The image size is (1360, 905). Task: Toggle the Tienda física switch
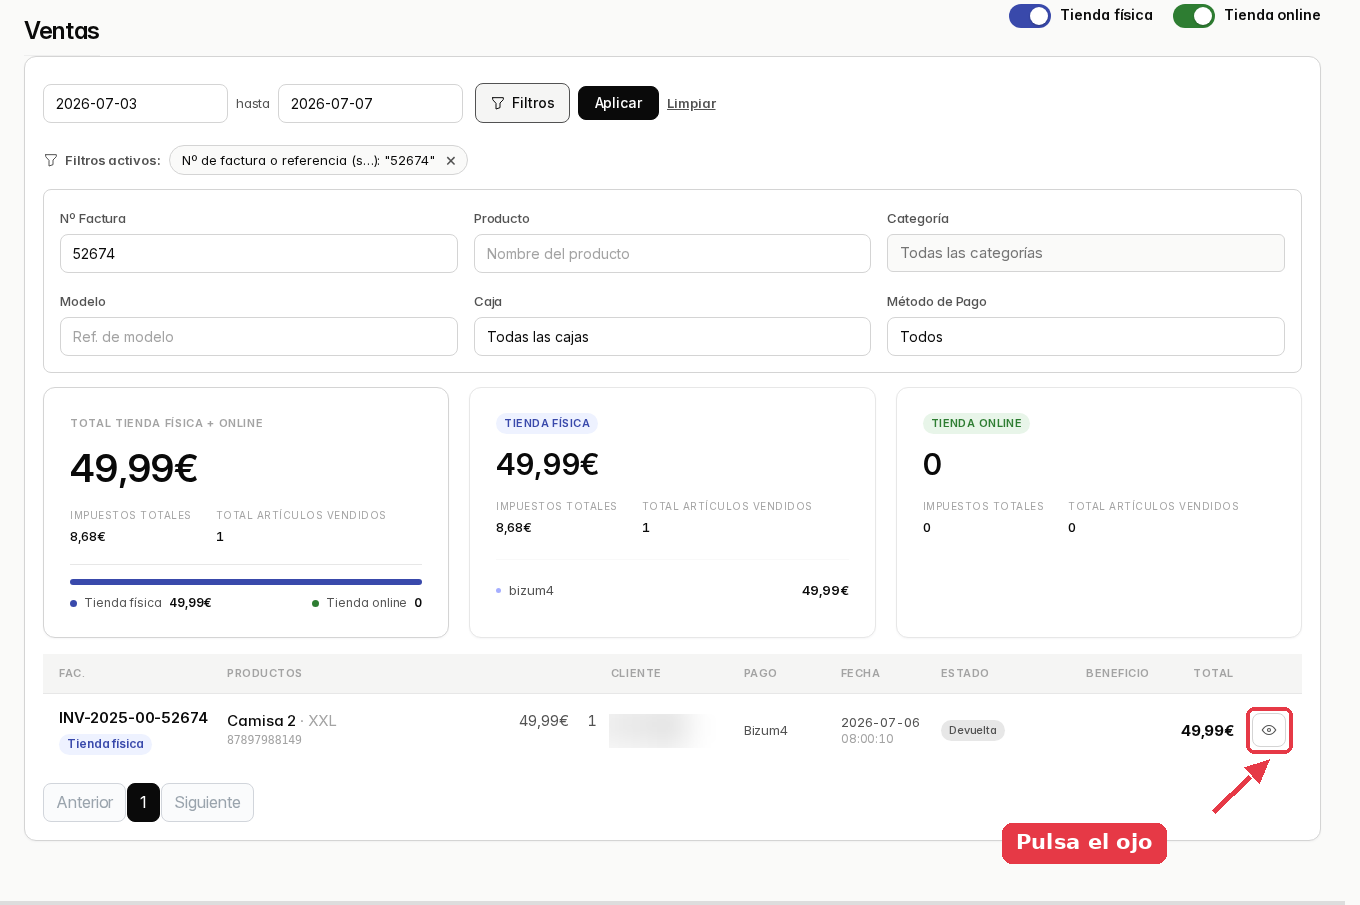coord(1030,16)
